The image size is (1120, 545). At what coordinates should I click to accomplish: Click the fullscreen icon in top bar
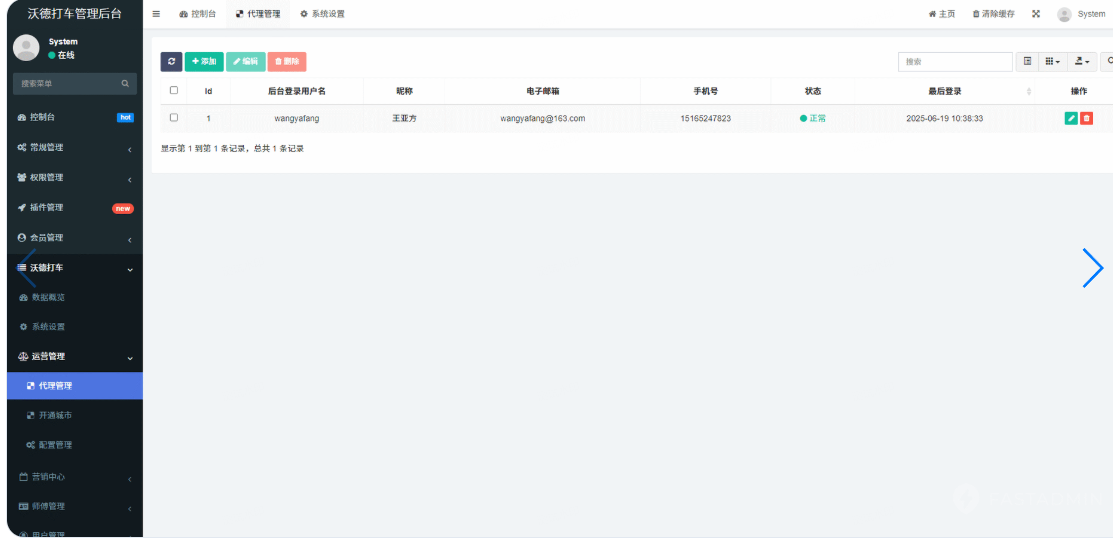(1036, 14)
